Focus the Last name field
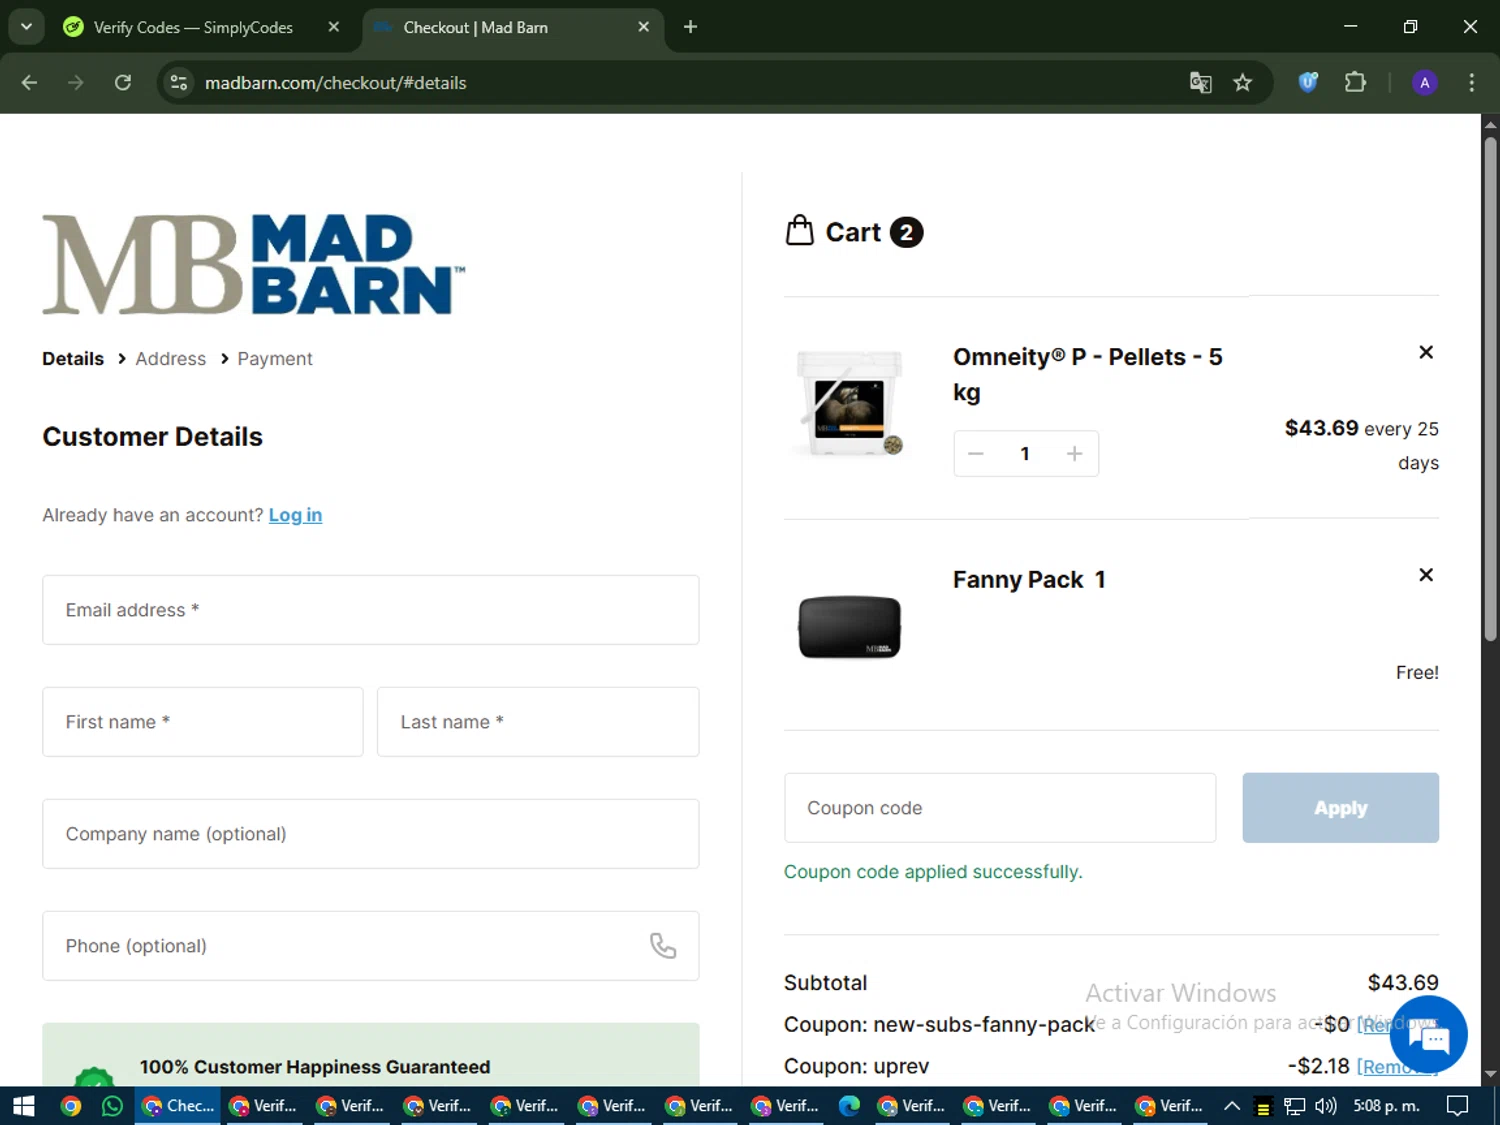Viewport: 1500px width, 1125px height. click(538, 722)
